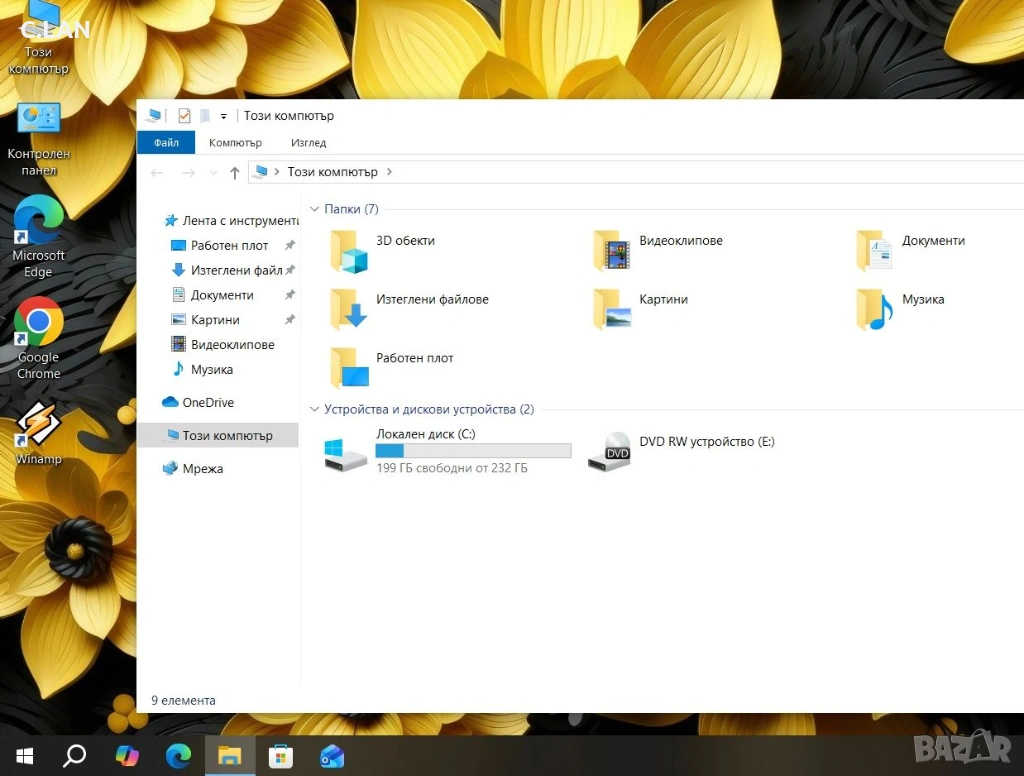Click the Up one level arrow button
The height and width of the screenshot is (776, 1024).
pos(235,173)
